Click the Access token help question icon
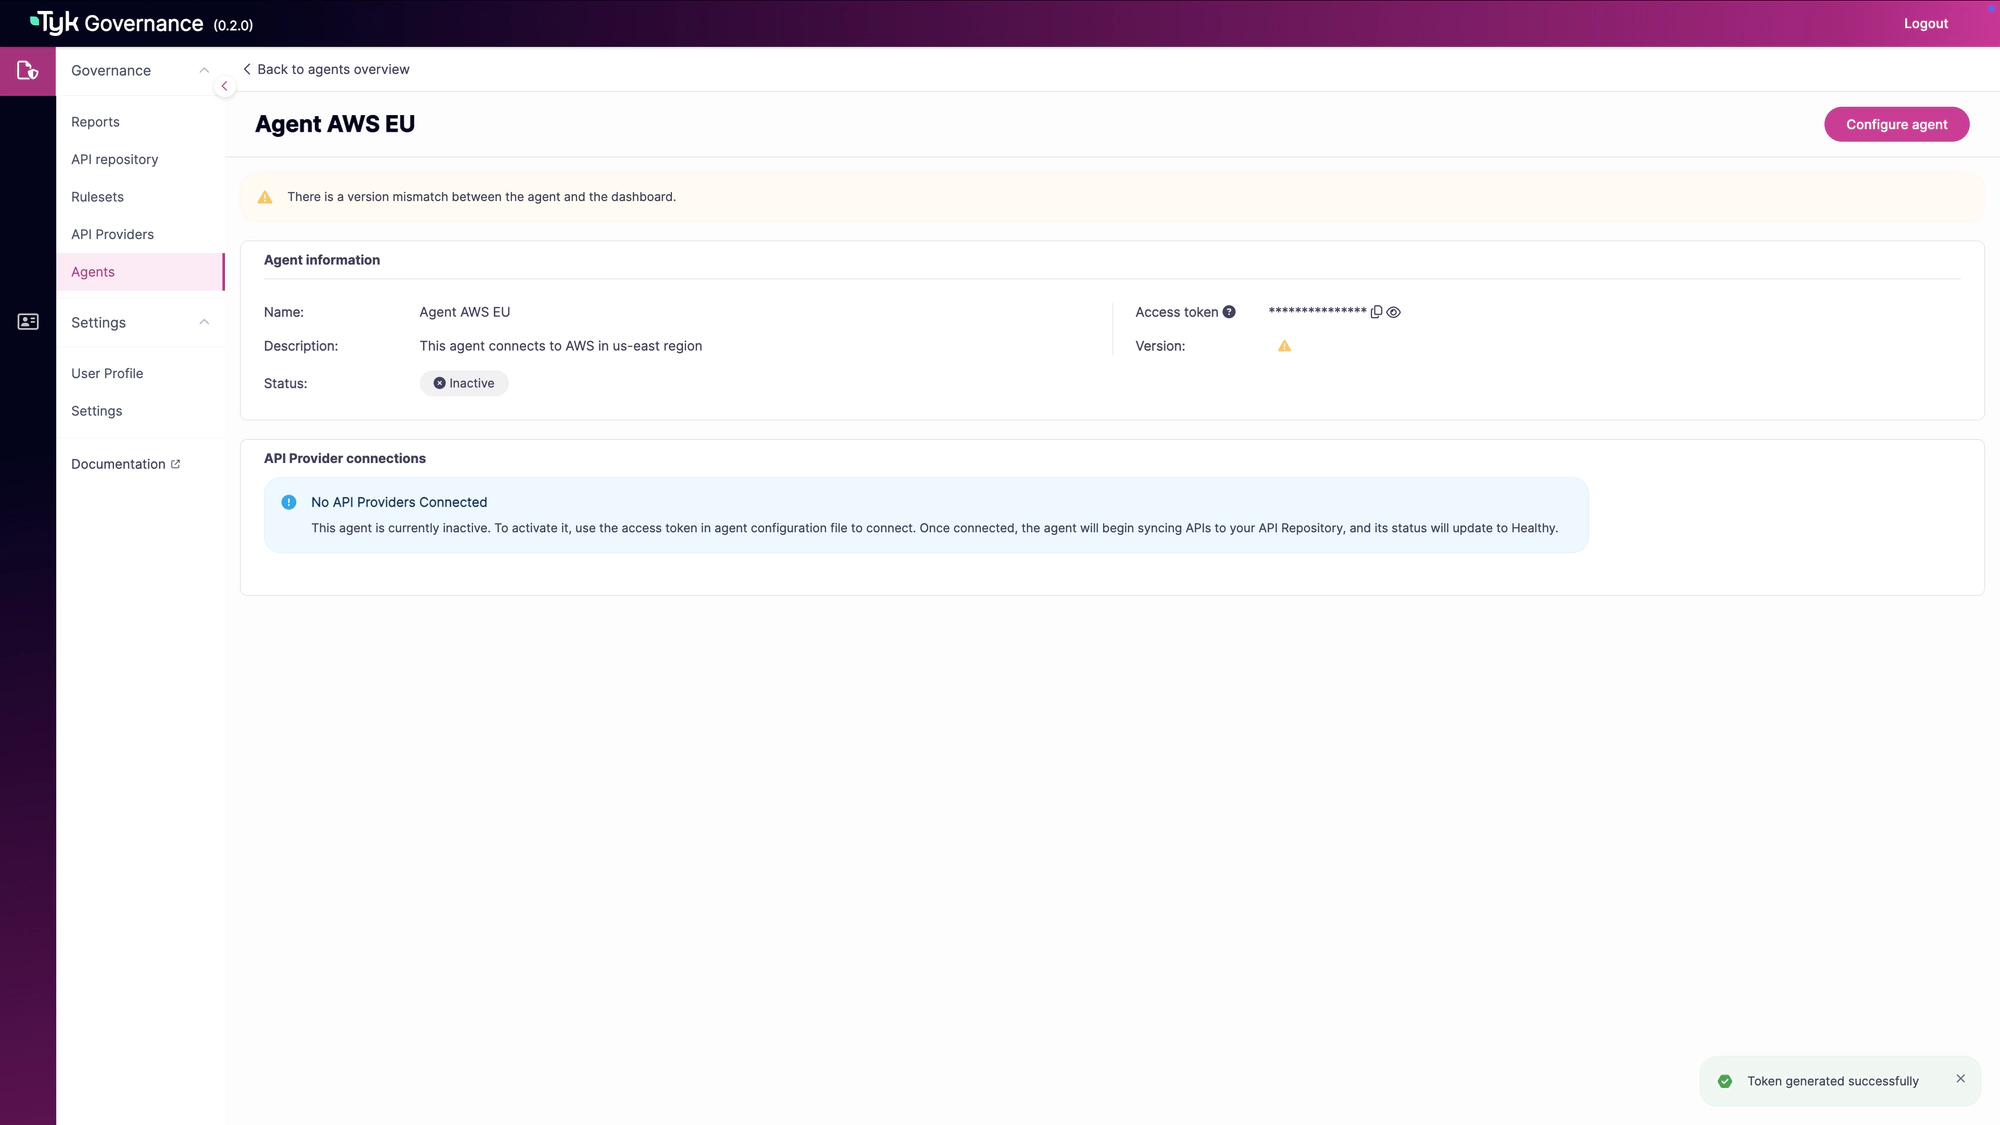Image resolution: width=2000 pixels, height=1125 pixels. click(1229, 312)
